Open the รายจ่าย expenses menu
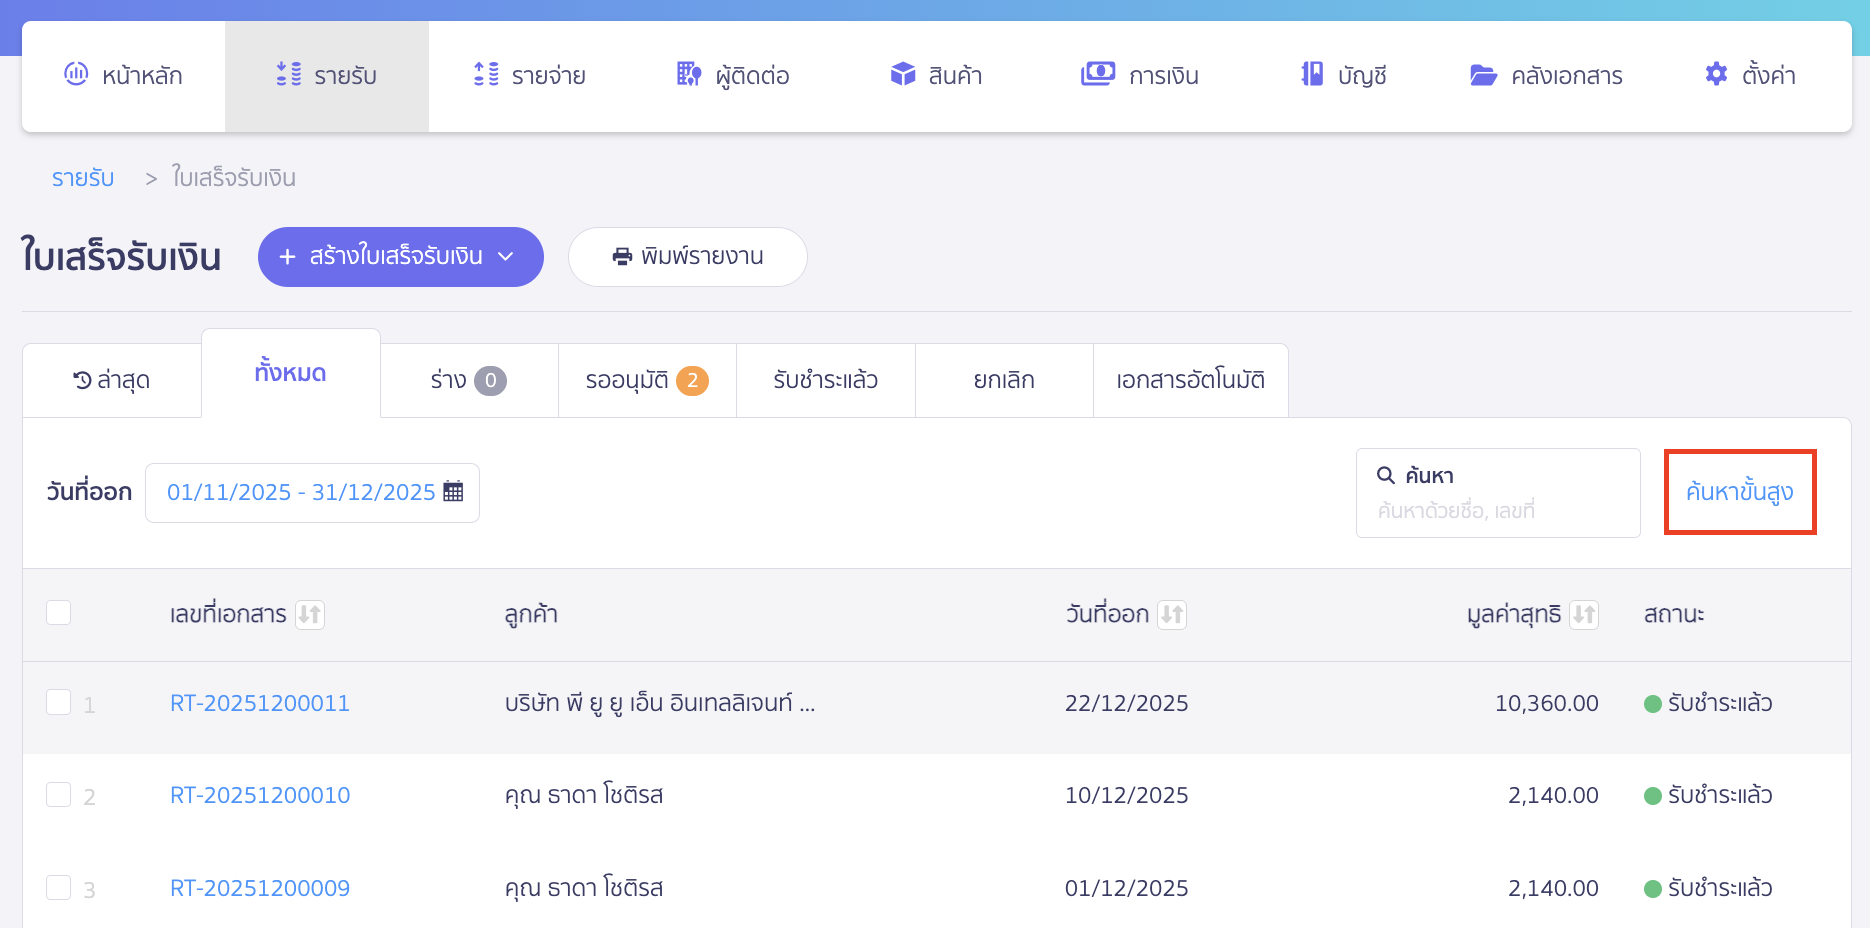 529,76
